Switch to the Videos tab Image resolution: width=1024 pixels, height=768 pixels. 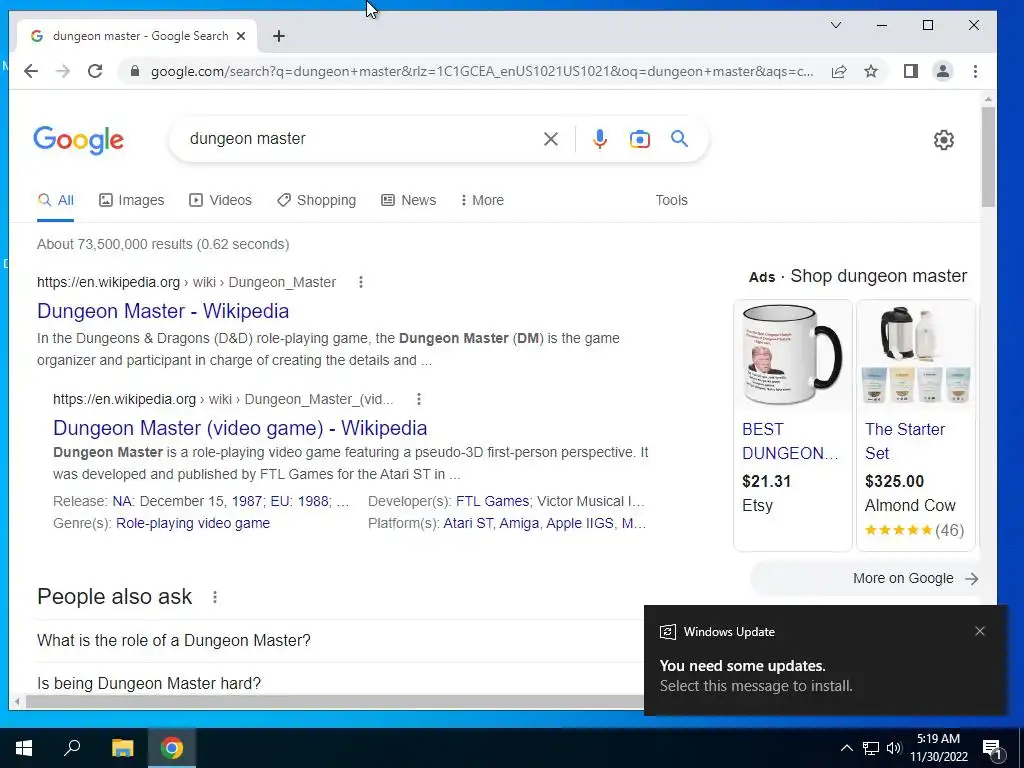220,200
